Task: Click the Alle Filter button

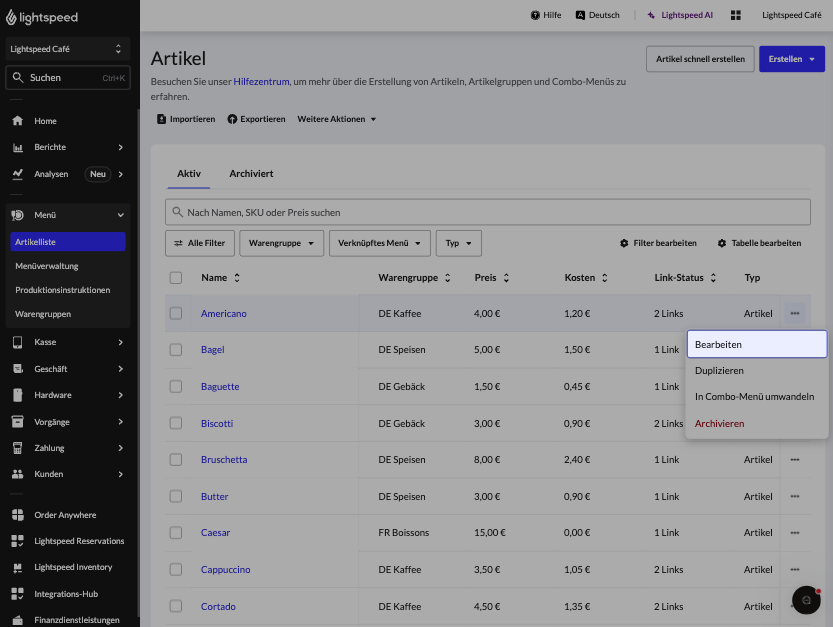Action: click(200, 243)
